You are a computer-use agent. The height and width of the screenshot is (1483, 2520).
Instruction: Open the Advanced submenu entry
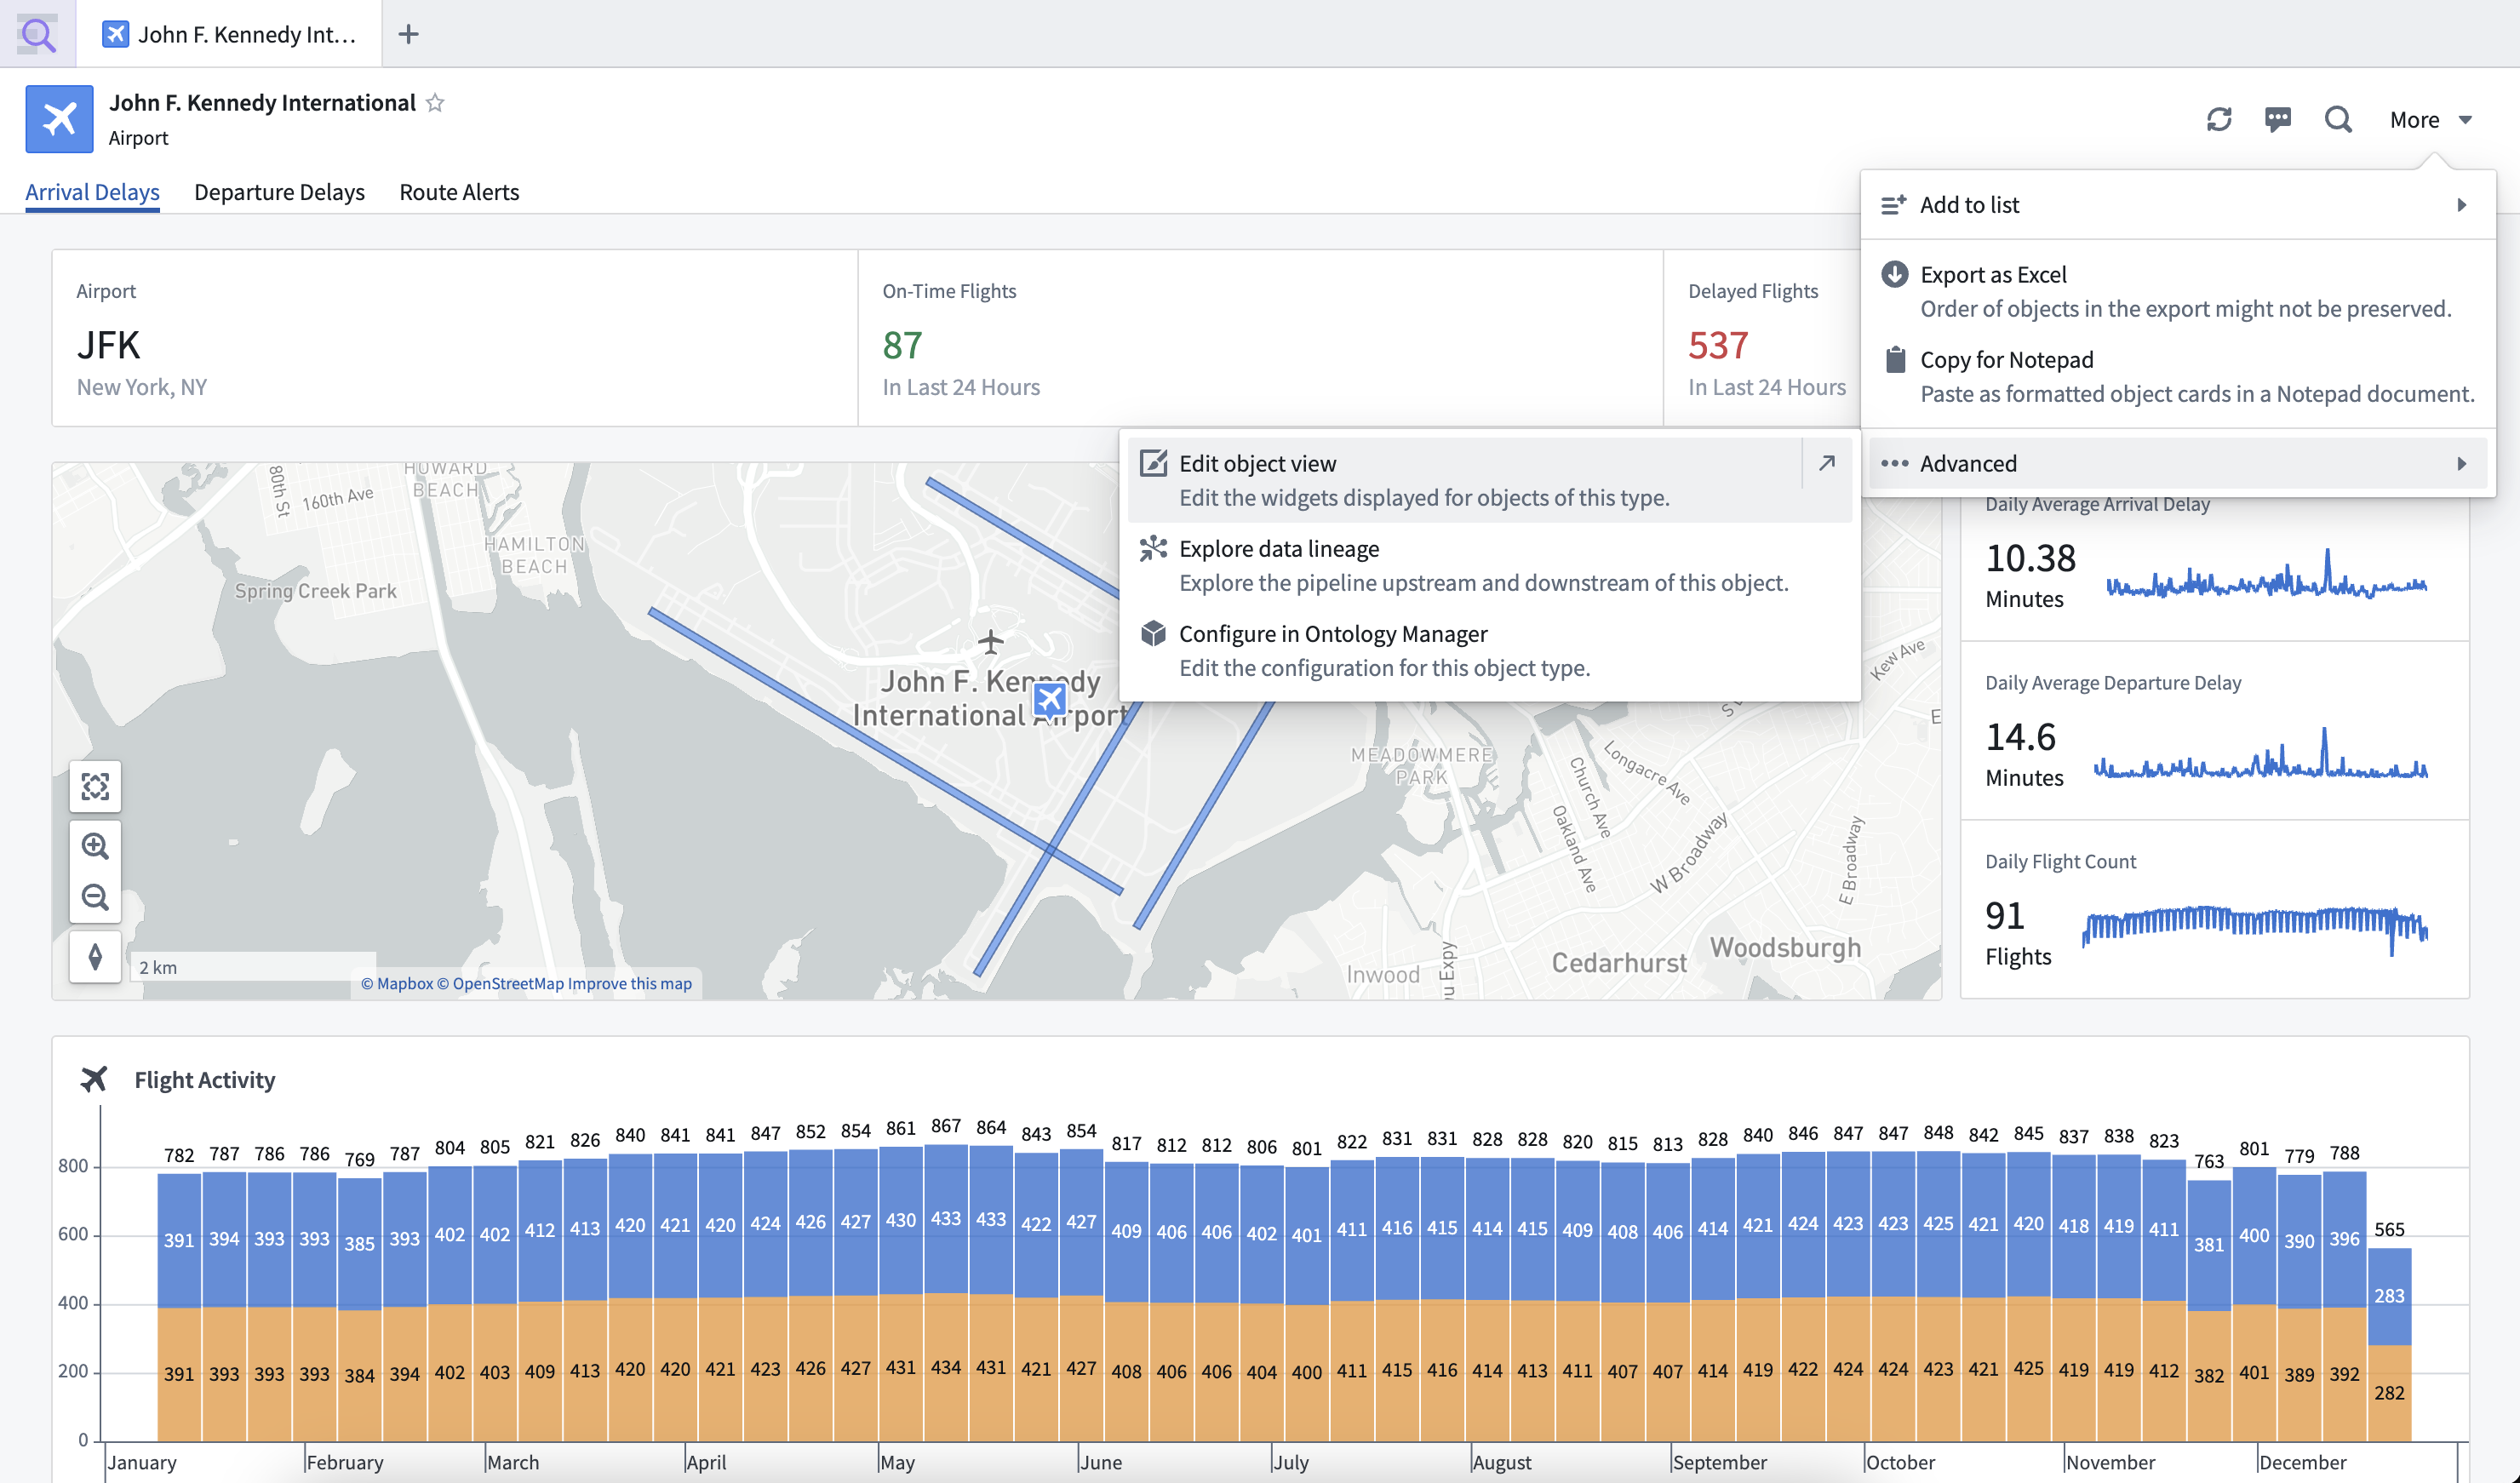click(x=2177, y=463)
